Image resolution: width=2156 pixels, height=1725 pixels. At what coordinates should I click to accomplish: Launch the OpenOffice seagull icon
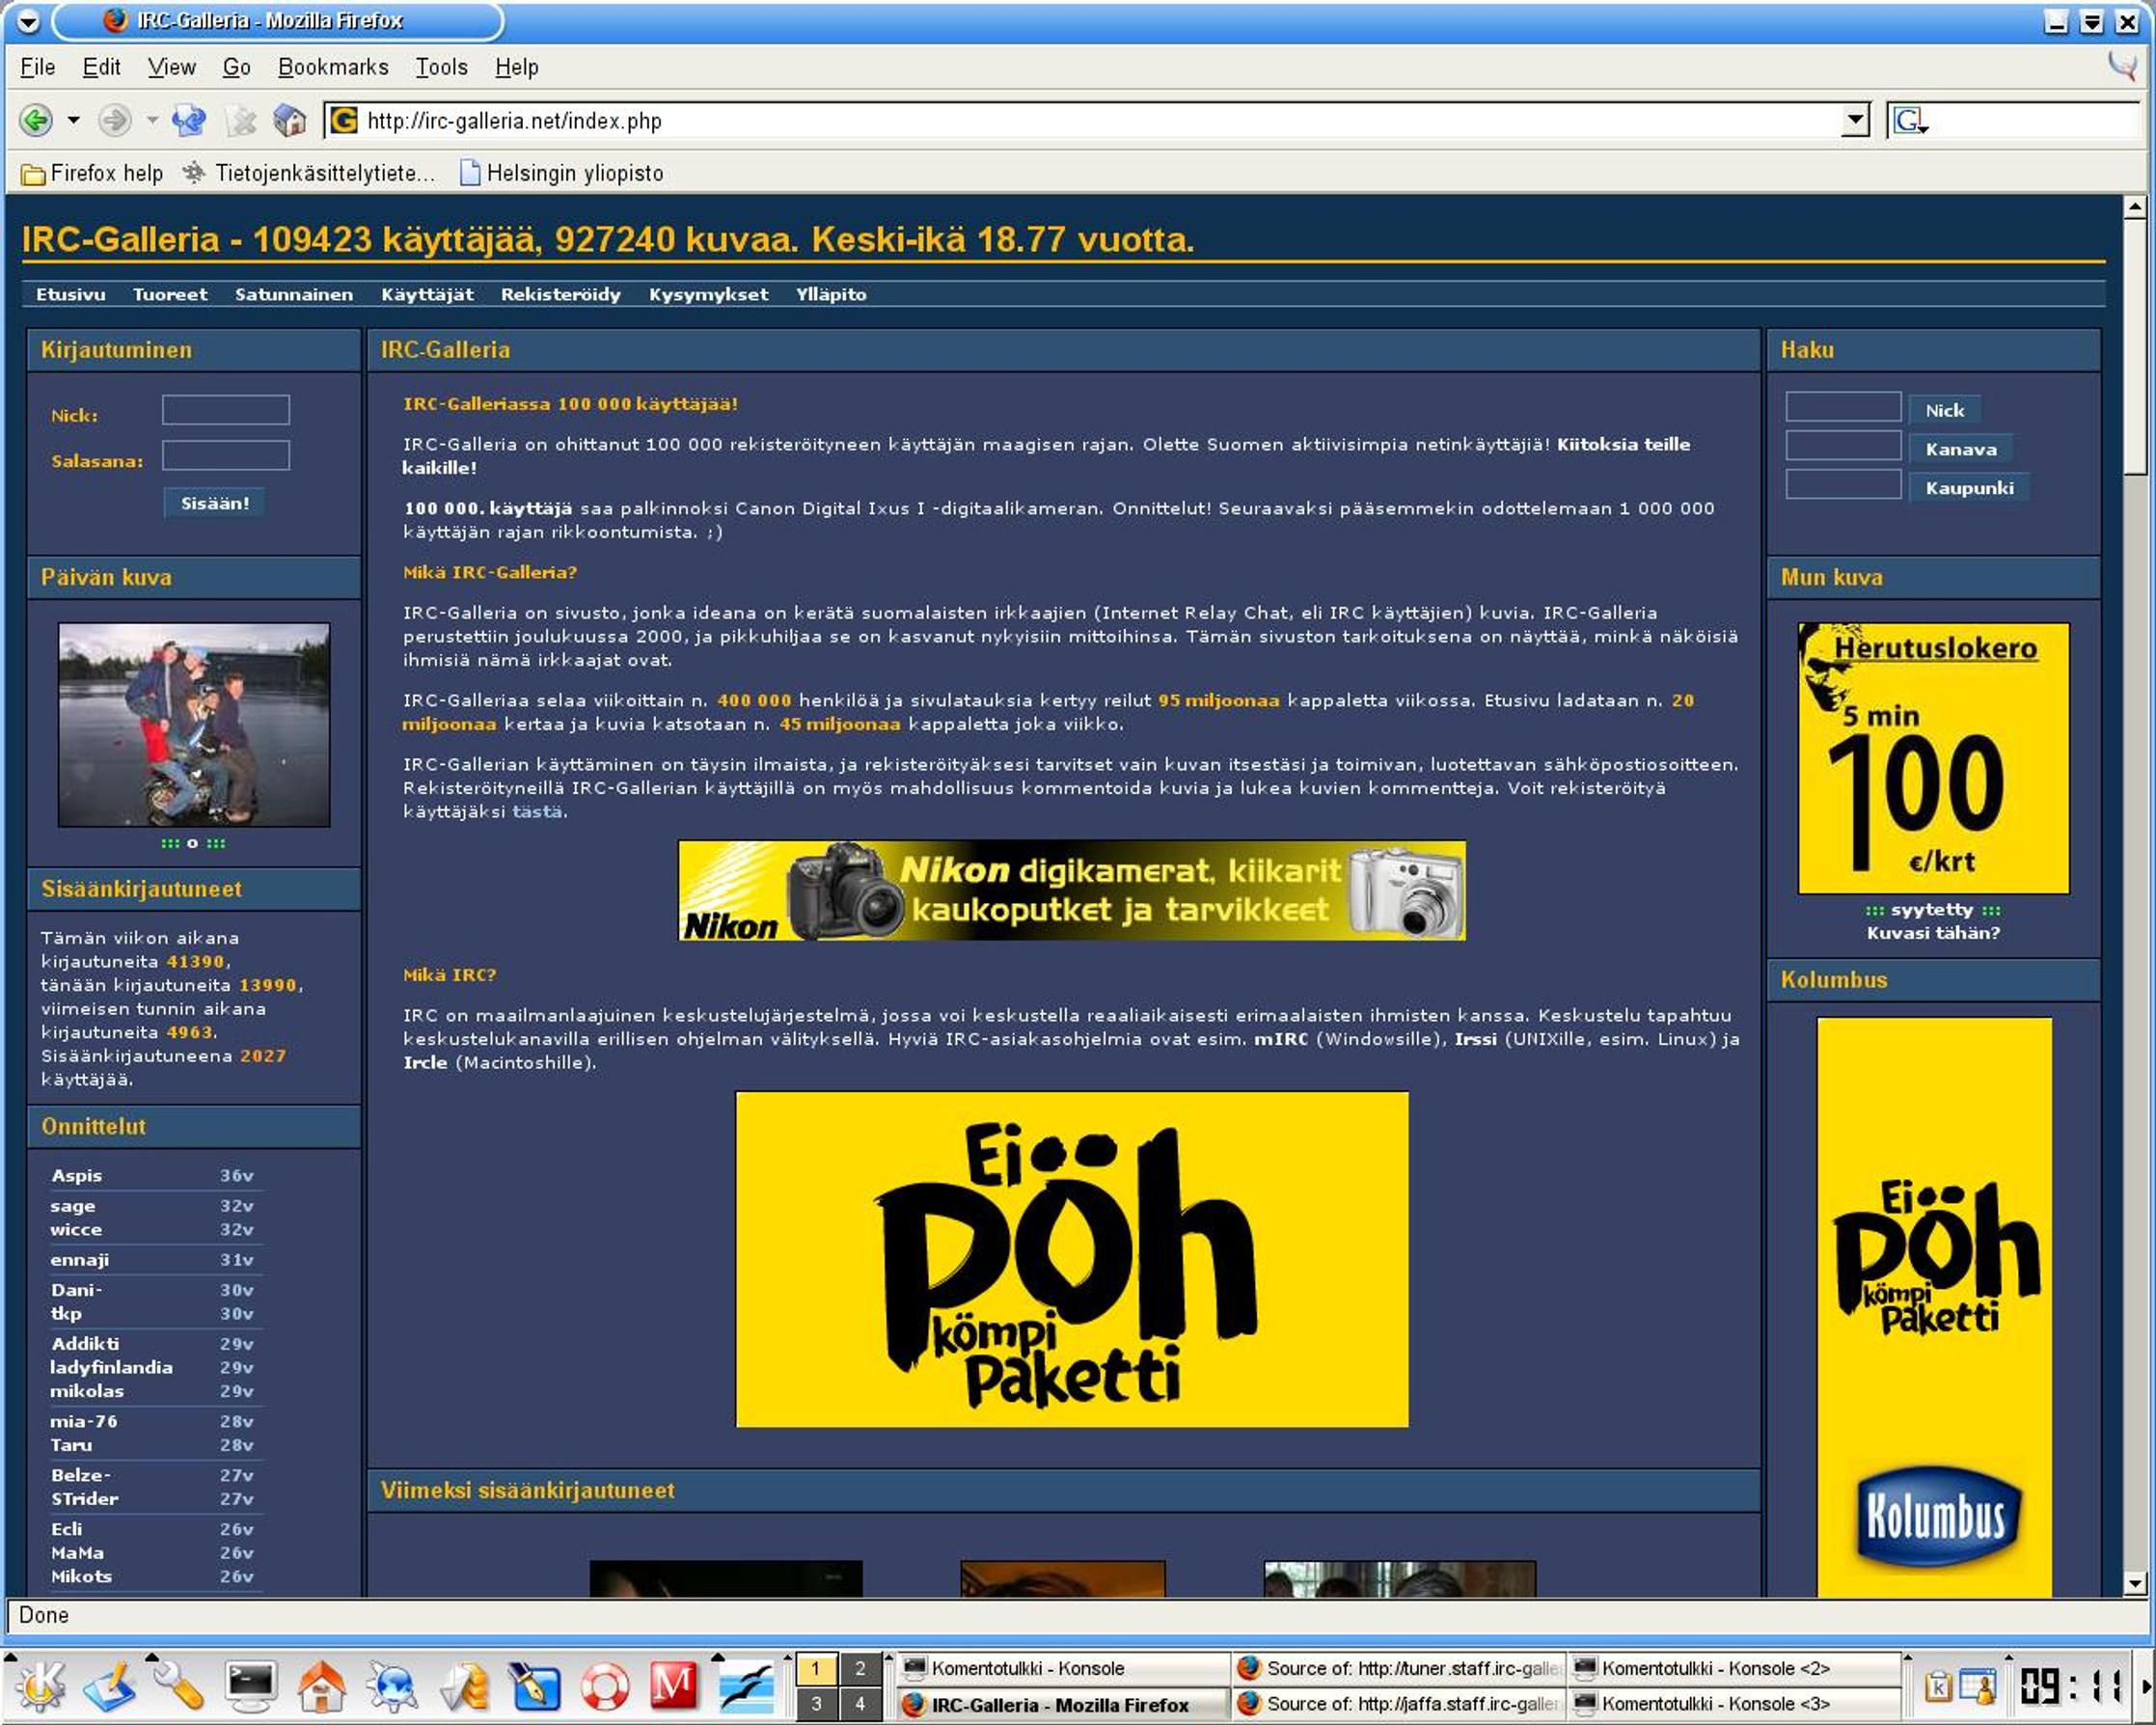745,1686
